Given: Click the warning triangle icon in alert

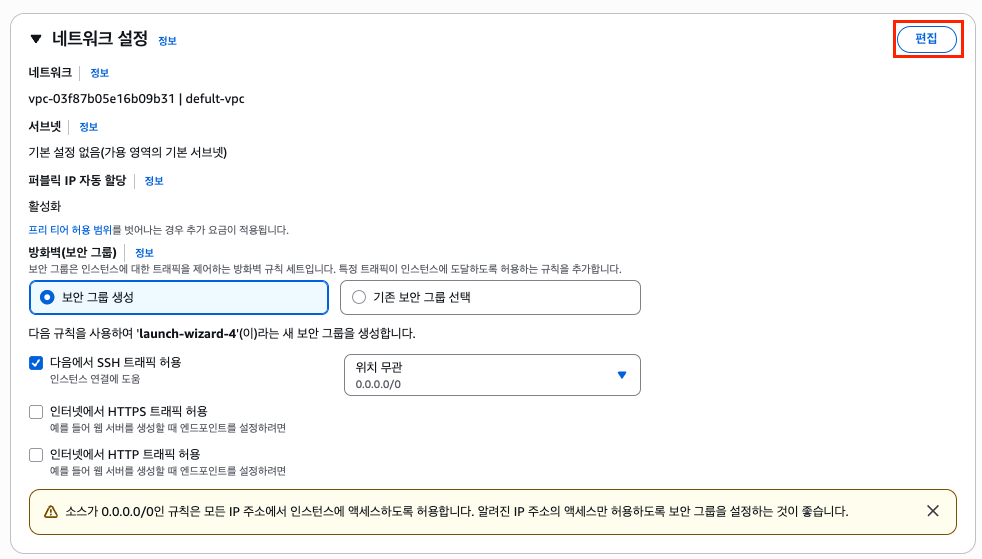Looking at the screenshot, I should [51, 511].
